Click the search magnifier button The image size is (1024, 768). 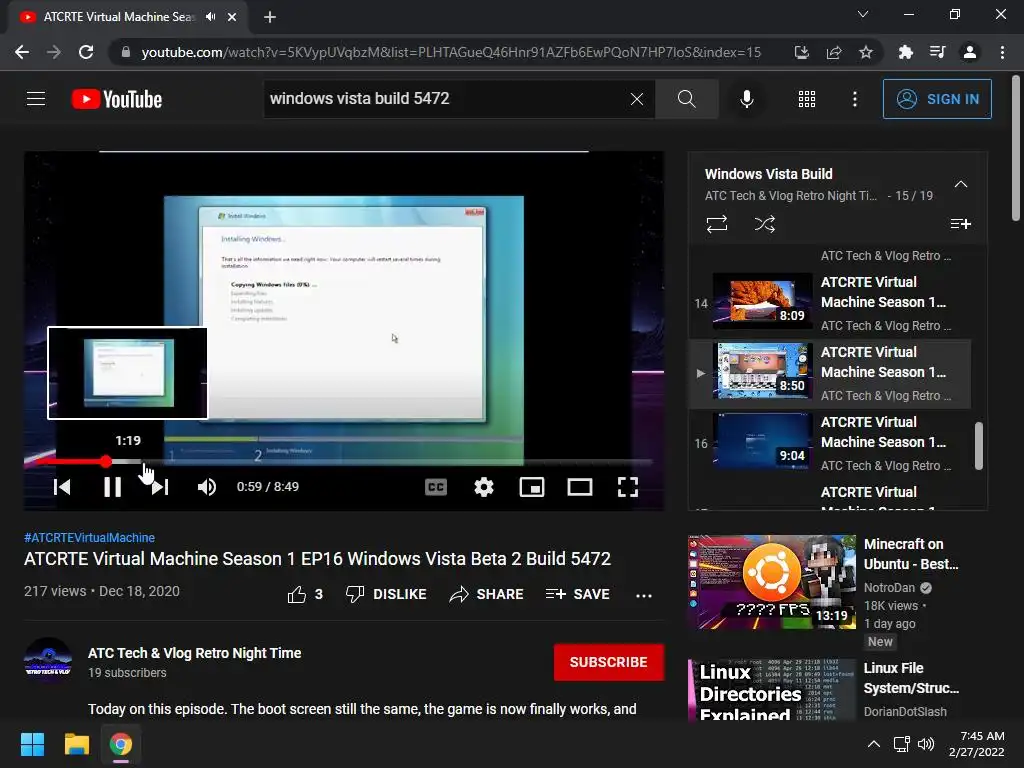coord(686,99)
